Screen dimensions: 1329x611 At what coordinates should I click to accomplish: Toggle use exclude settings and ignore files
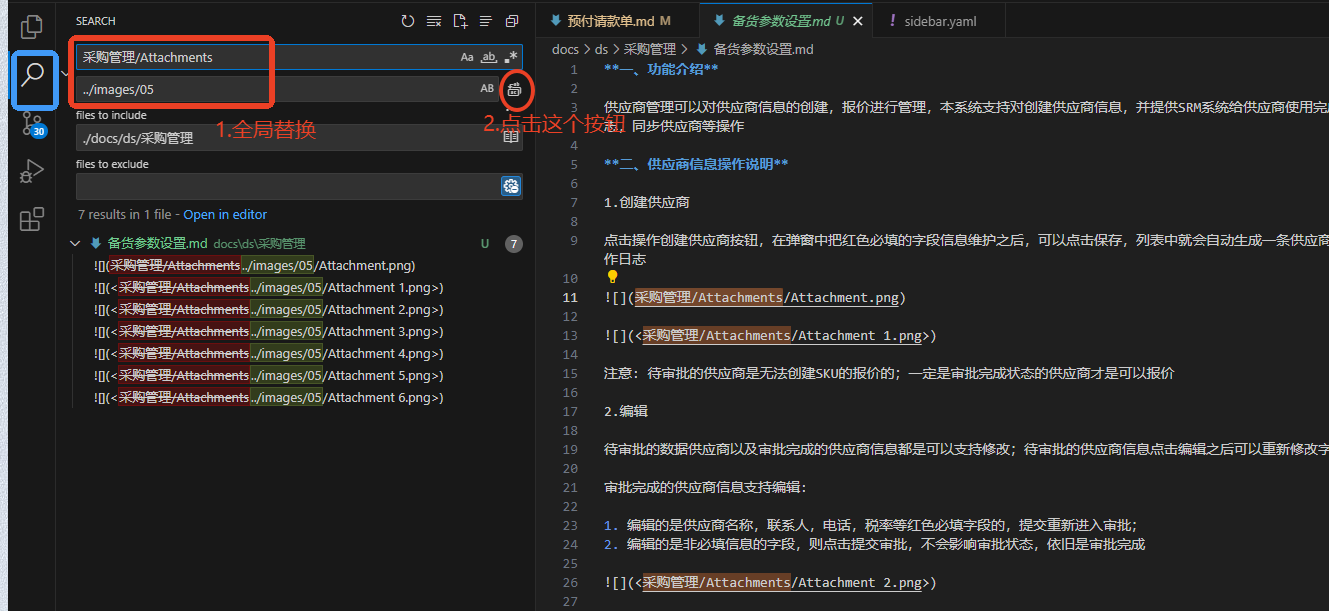511,186
